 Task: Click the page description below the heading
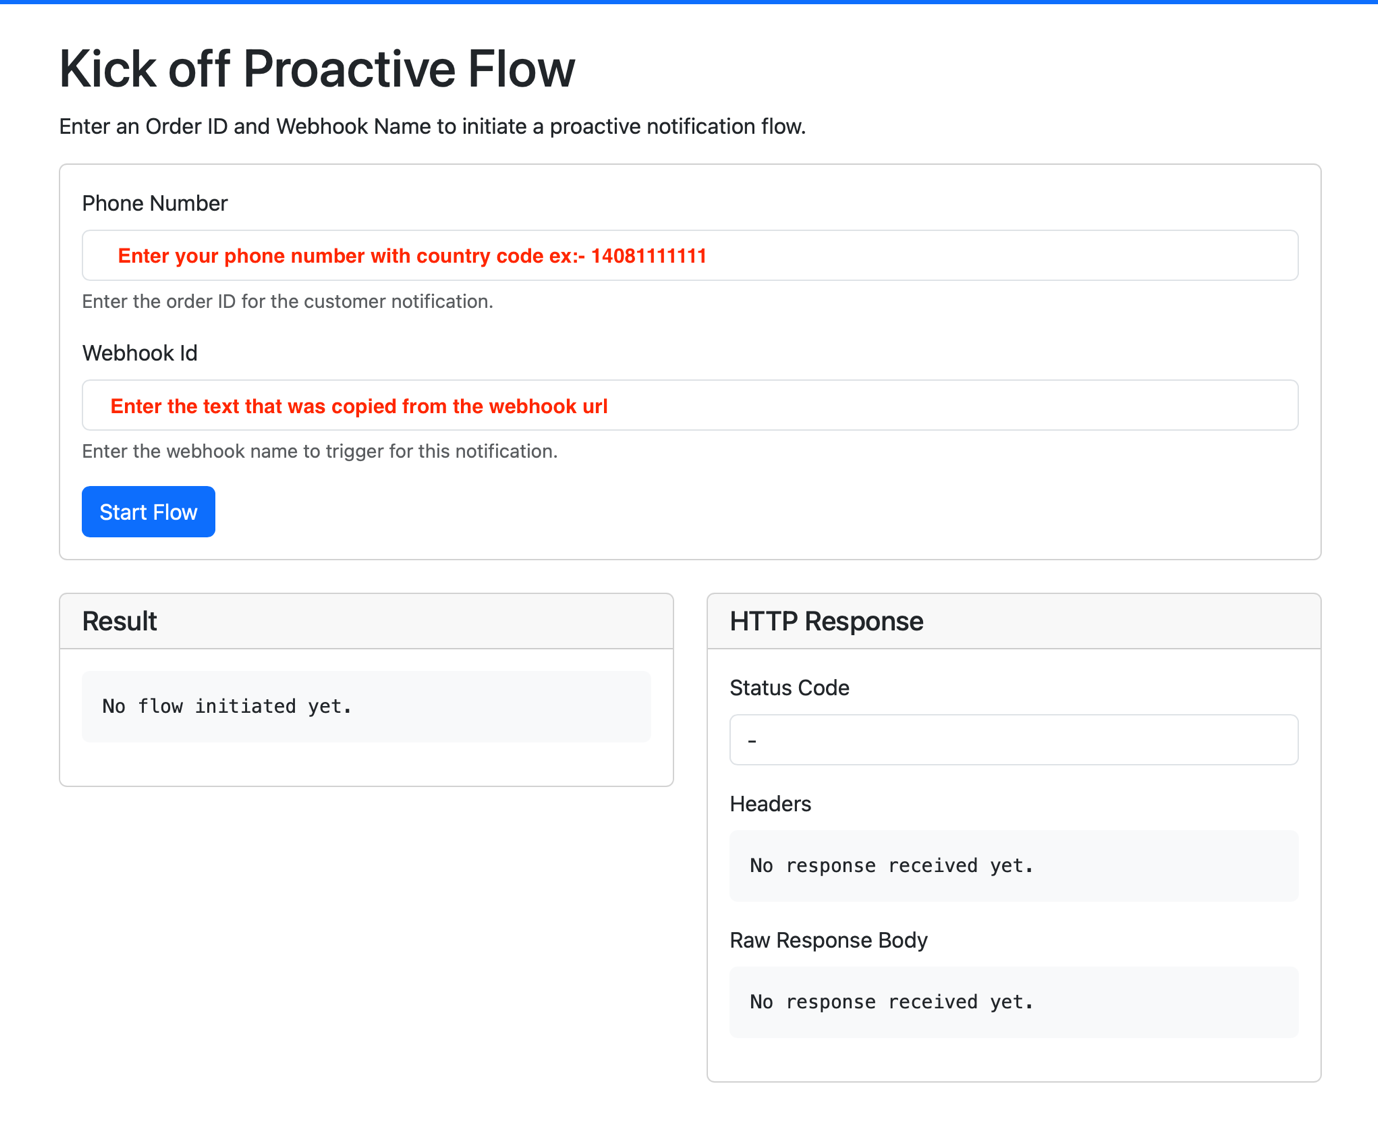[x=432, y=127]
